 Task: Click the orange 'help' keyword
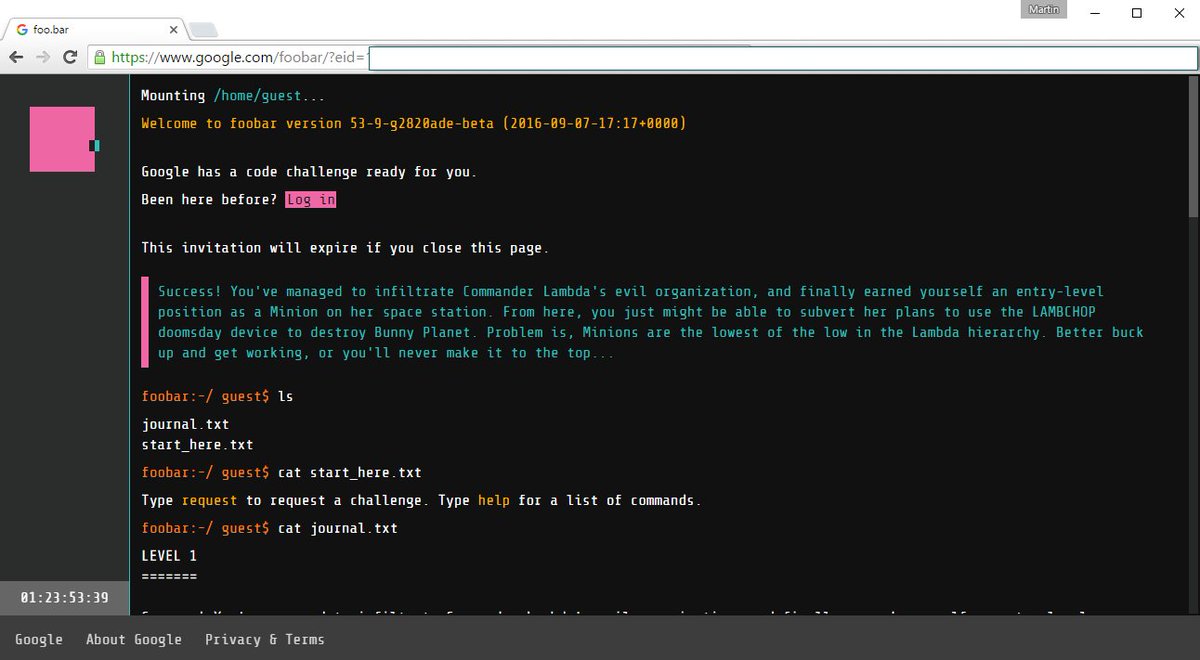[x=494, y=500]
